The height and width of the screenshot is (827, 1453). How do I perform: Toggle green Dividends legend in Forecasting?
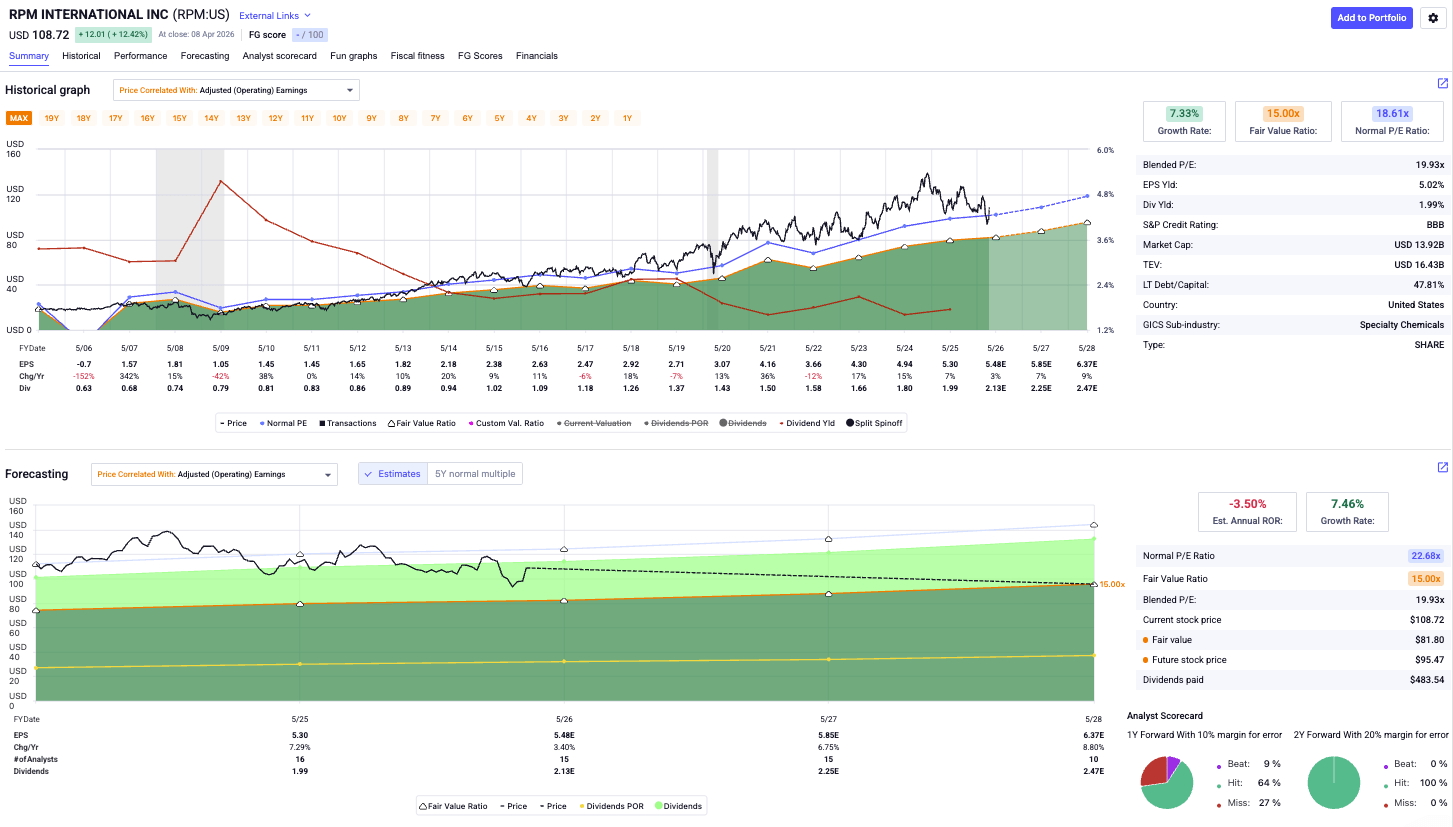coord(679,806)
